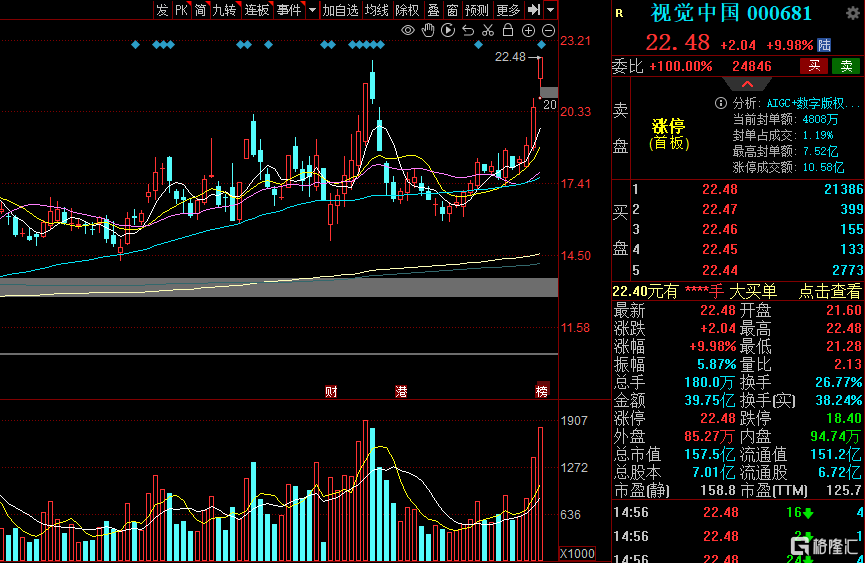Image resolution: width=865 pixels, height=563 pixels.
Task: Click the 换手 26.77% value
Action: click(x=839, y=382)
